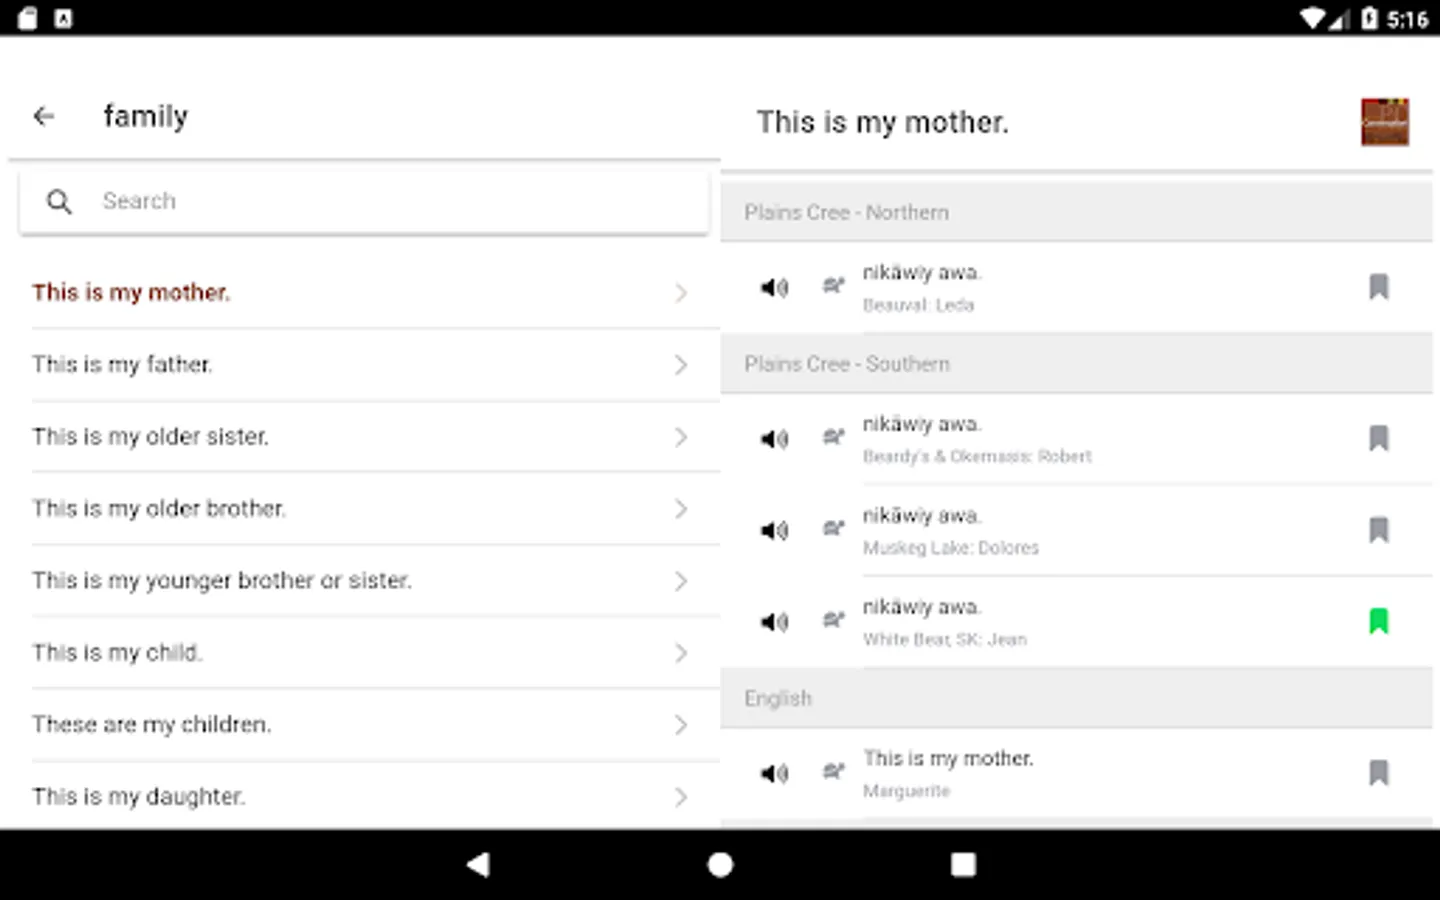Image resolution: width=1440 pixels, height=900 pixels.
Task: Play audio for Beardy's & Okemasis recording
Action: (774, 439)
